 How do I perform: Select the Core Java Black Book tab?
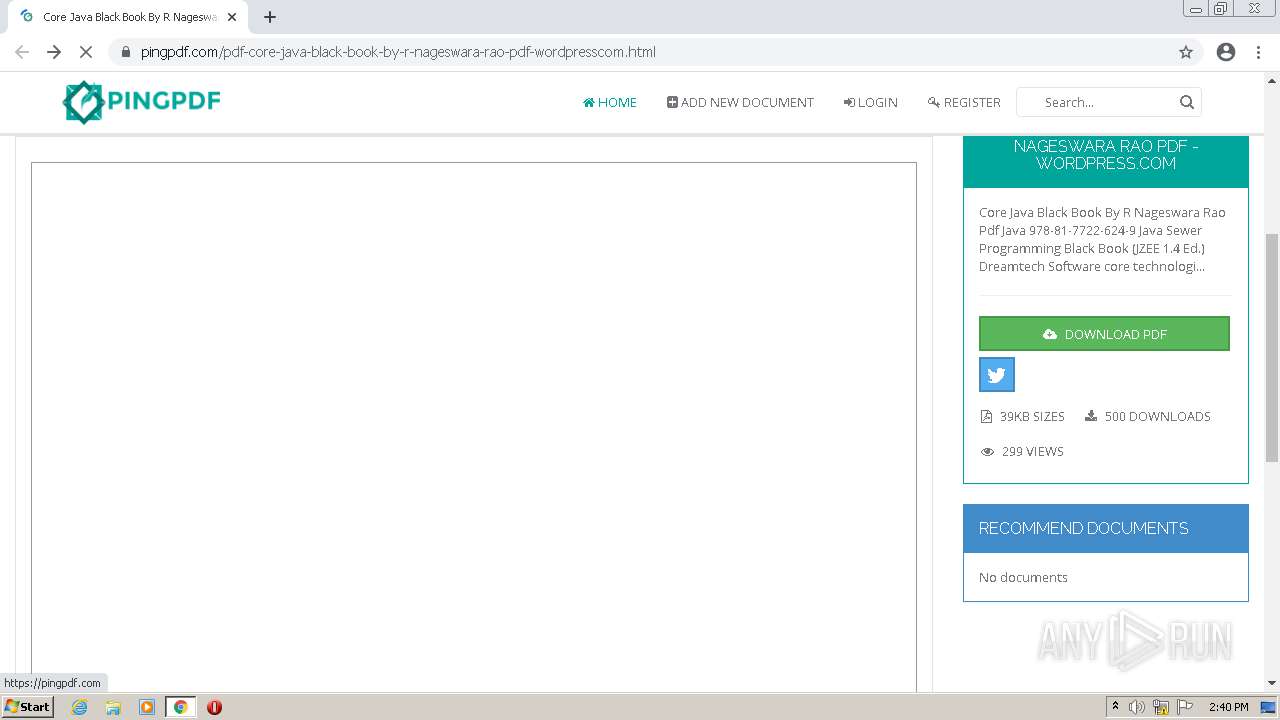pos(128,17)
